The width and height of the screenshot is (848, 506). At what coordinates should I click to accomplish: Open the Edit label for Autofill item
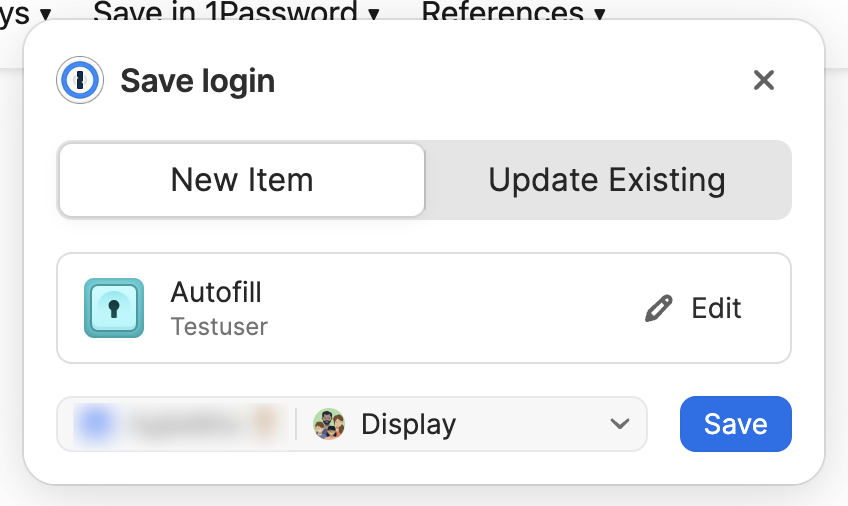point(716,308)
